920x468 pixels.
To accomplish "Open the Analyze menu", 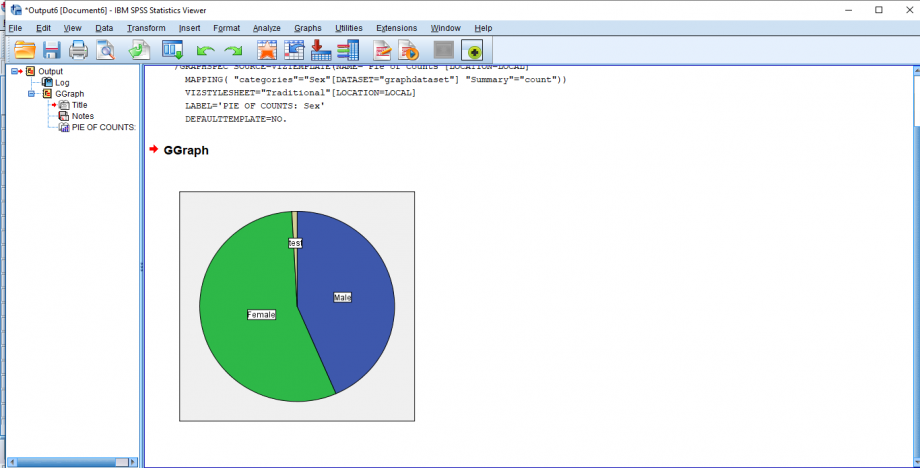I will [266, 28].
